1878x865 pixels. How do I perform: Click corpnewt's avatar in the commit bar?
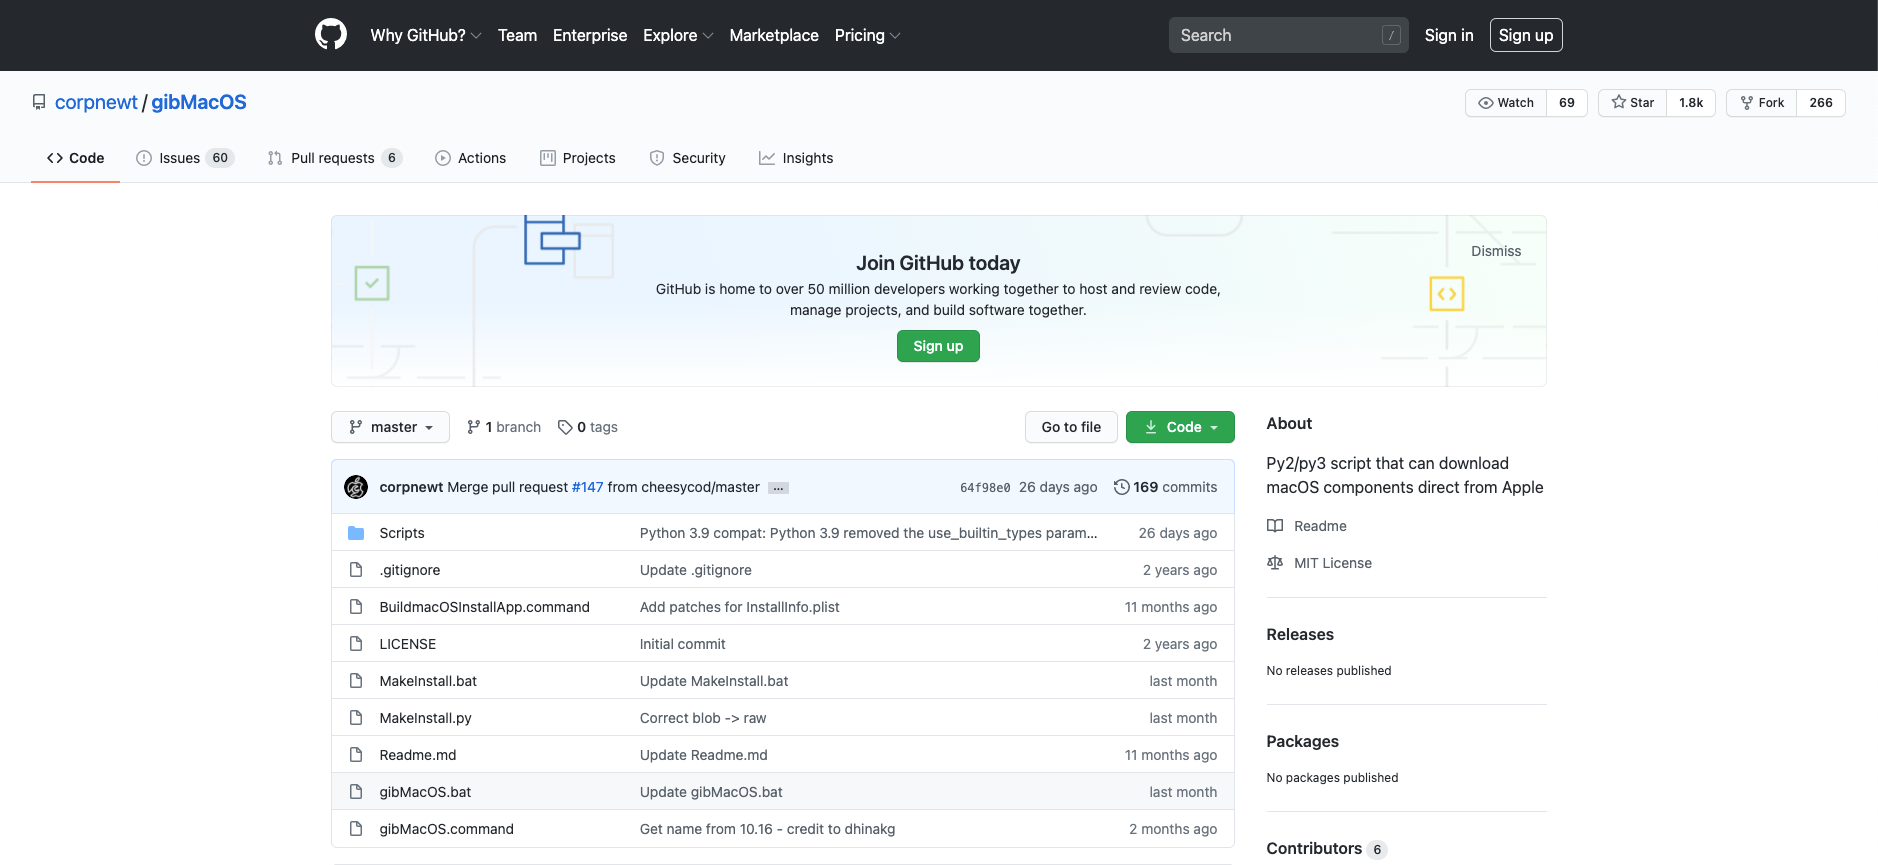[356, 487]
